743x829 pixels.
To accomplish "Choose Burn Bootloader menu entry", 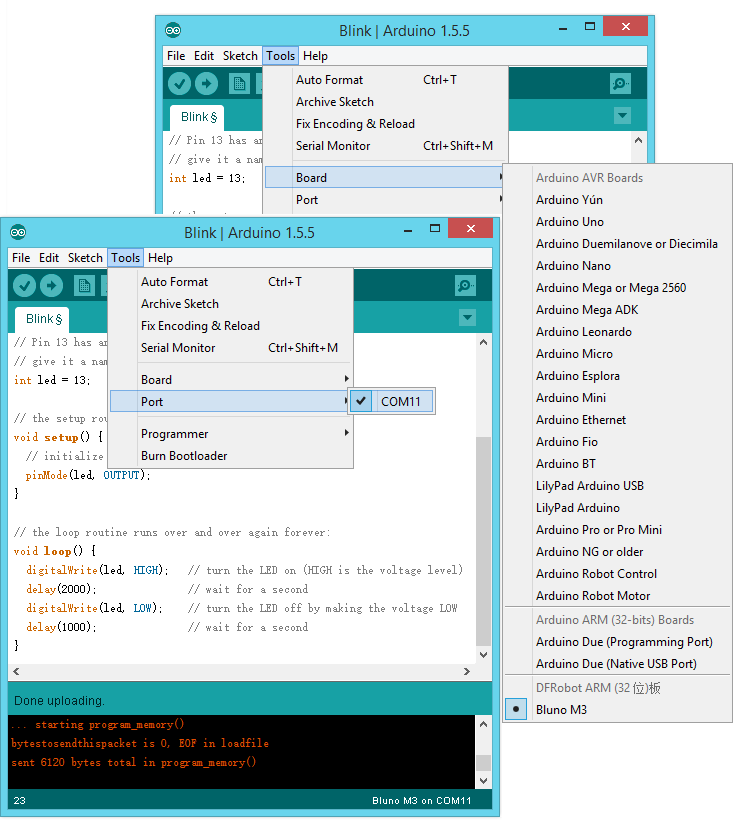I will [x=231, y=456].
